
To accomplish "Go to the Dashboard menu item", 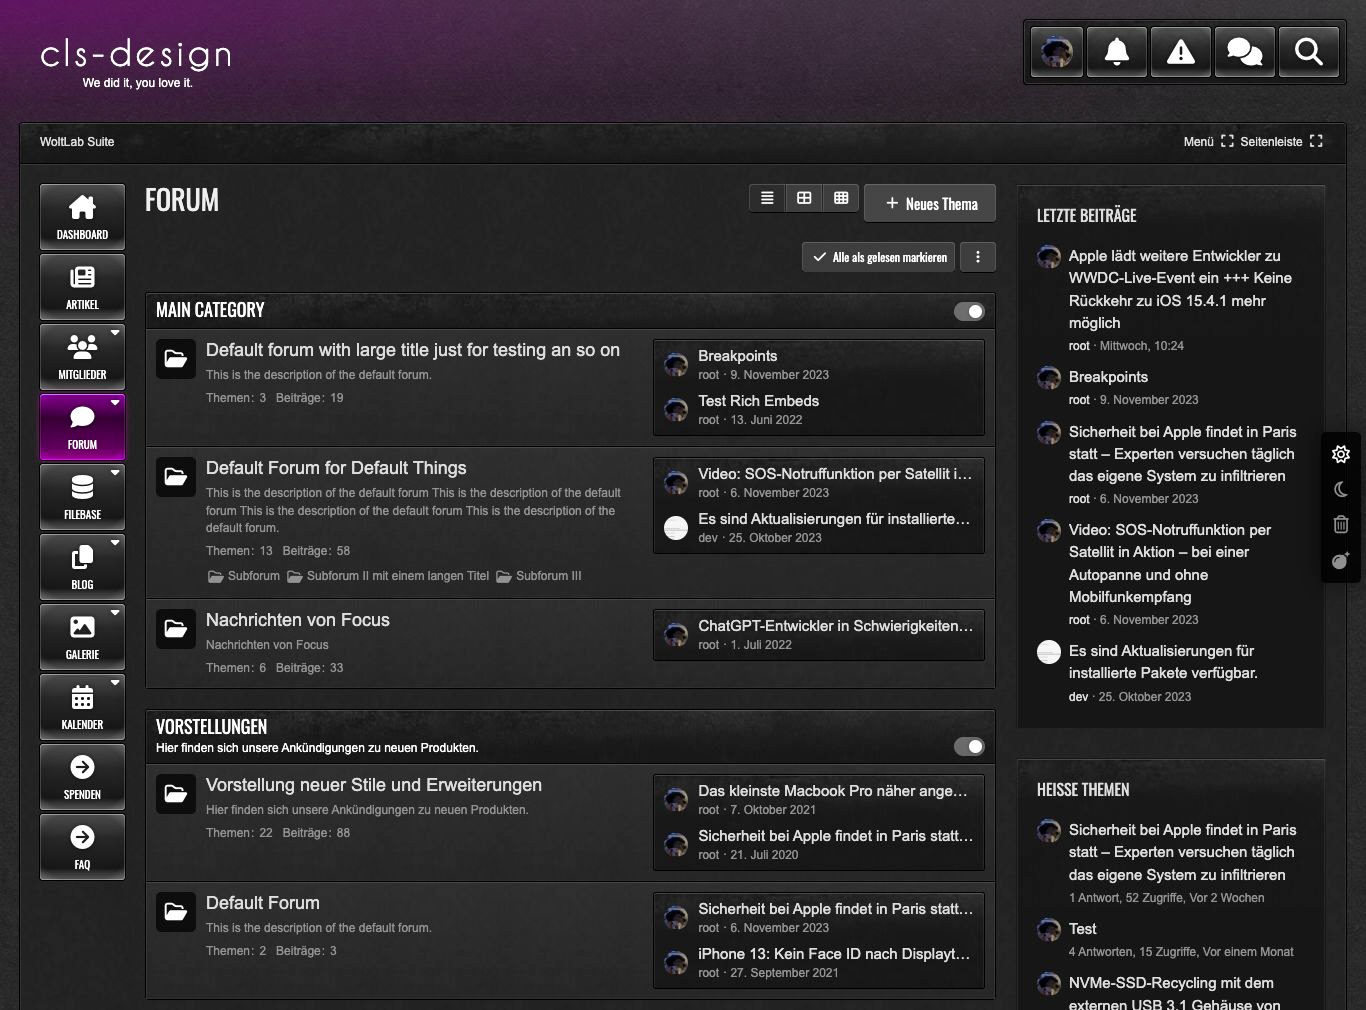I will click(82, 216).
